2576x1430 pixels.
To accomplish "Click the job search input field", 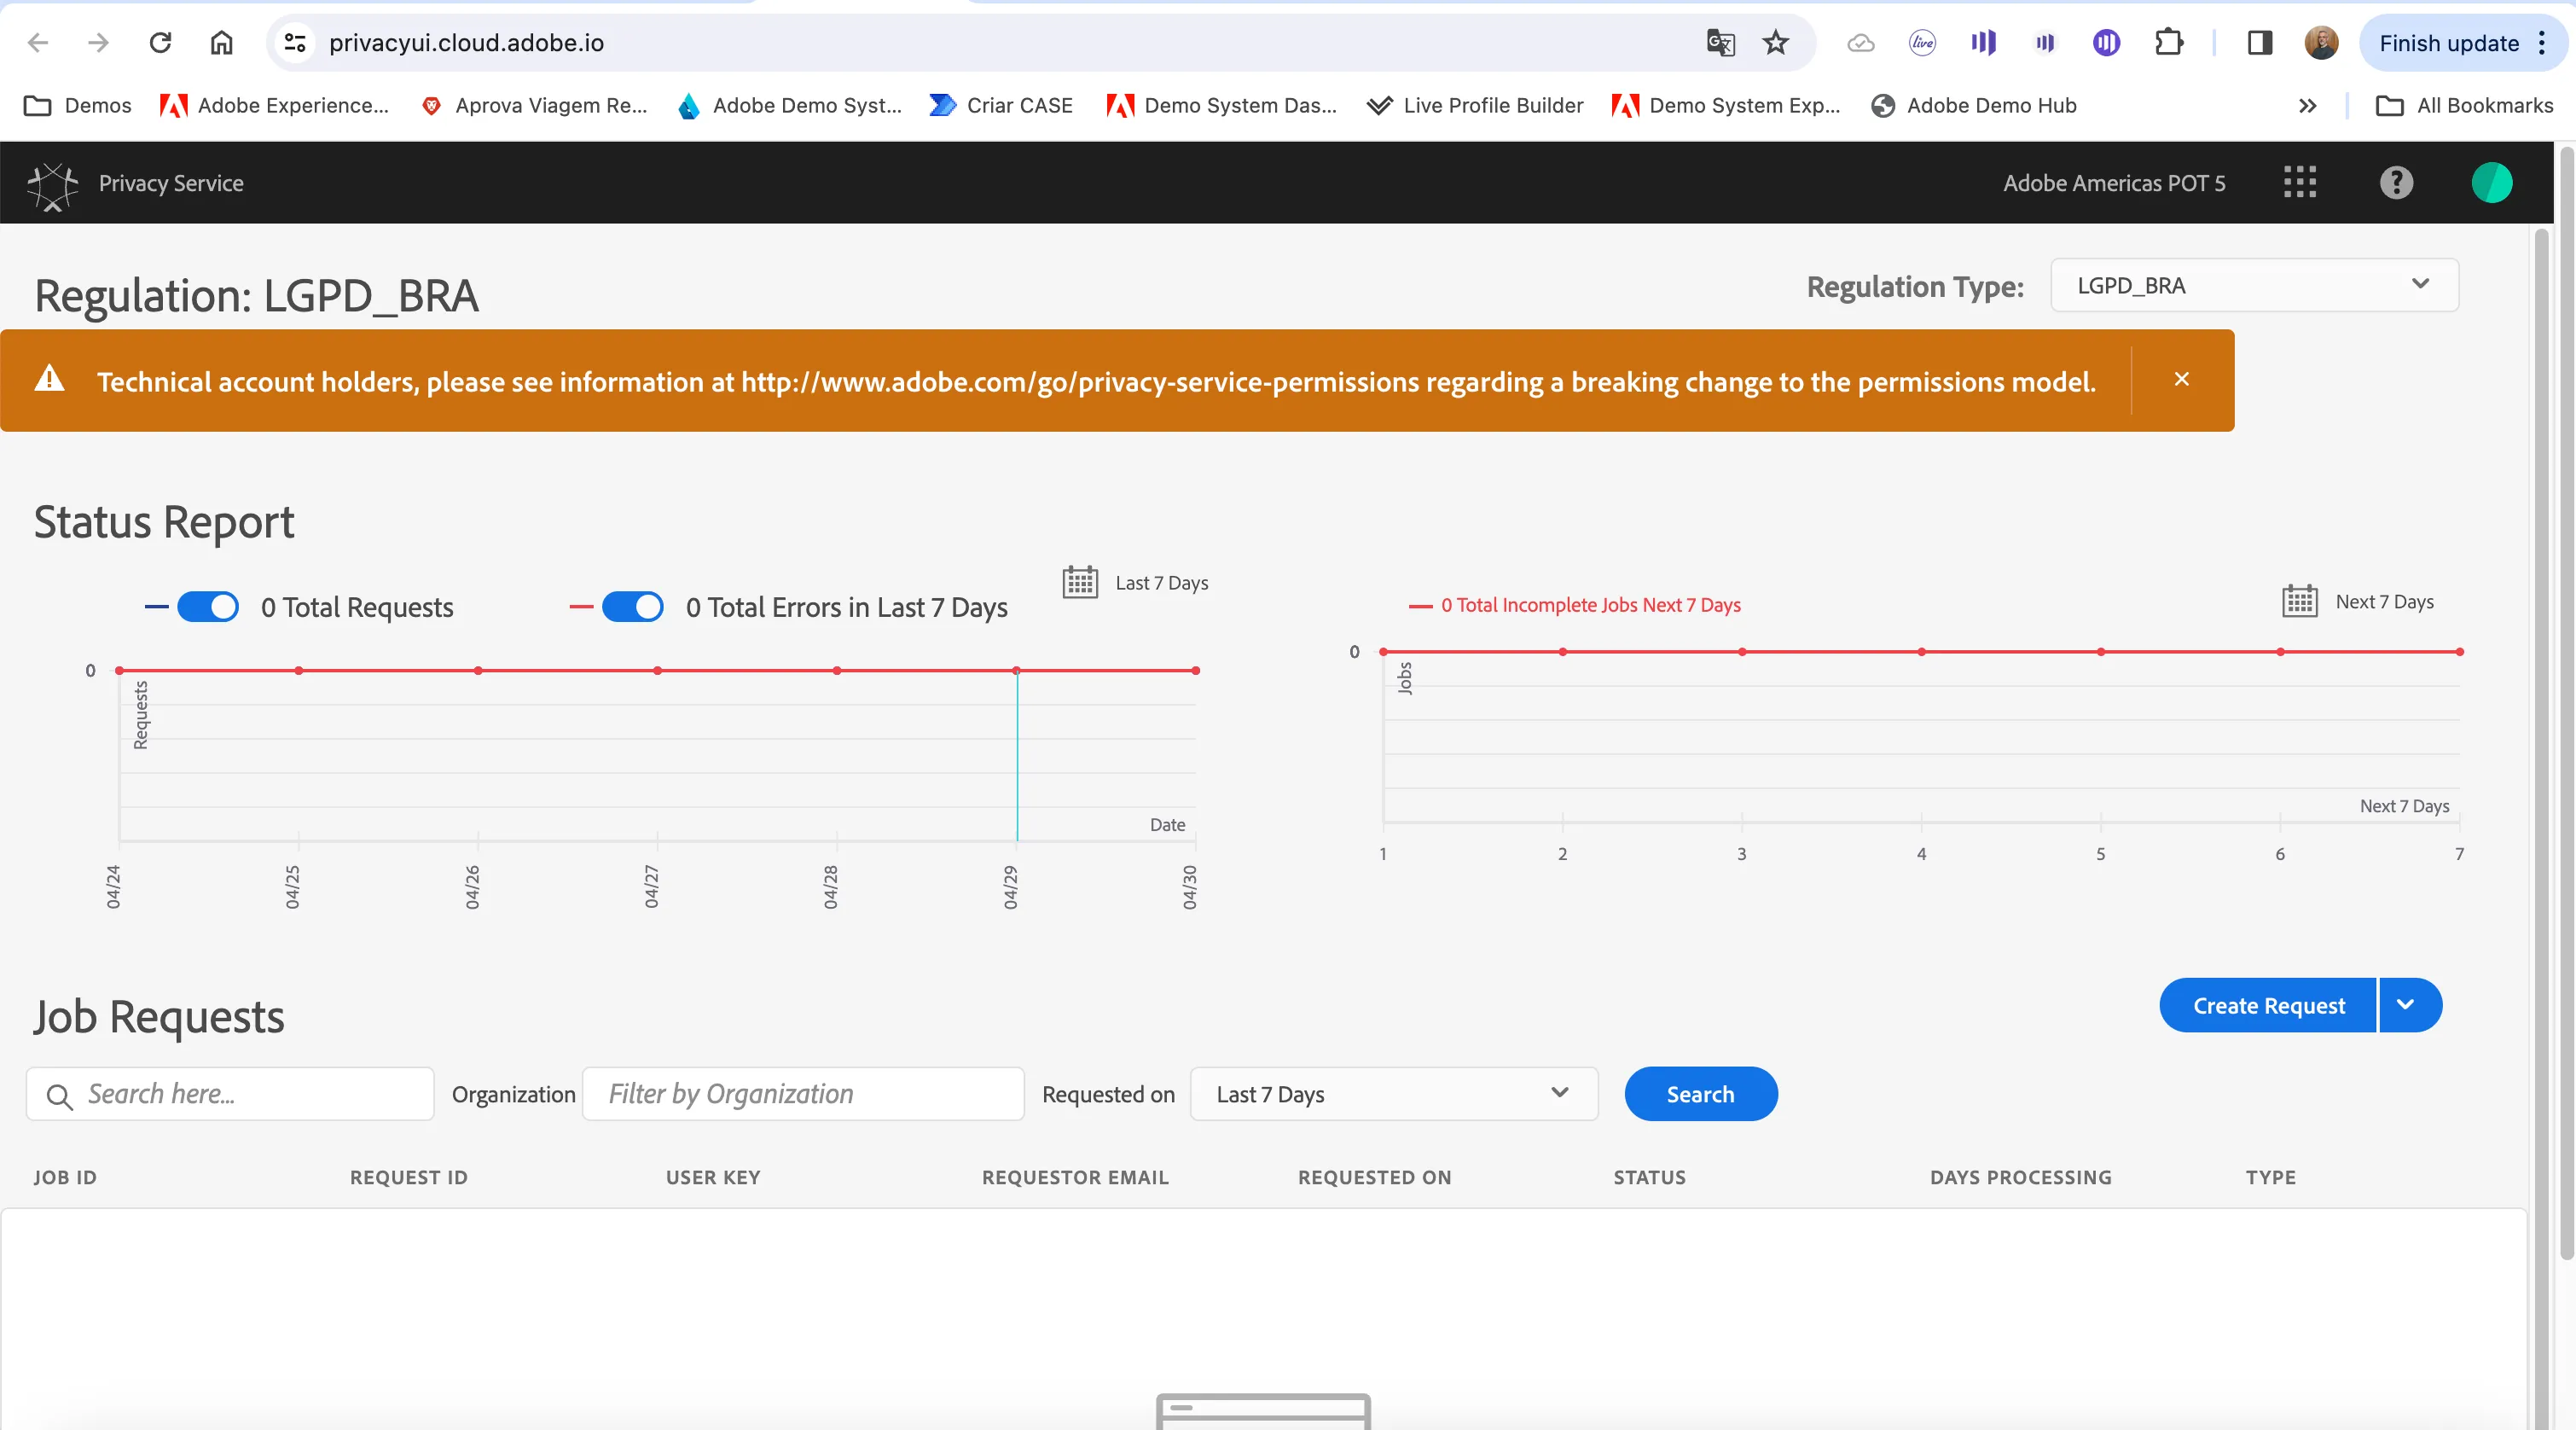I will tap(230, 1094).
